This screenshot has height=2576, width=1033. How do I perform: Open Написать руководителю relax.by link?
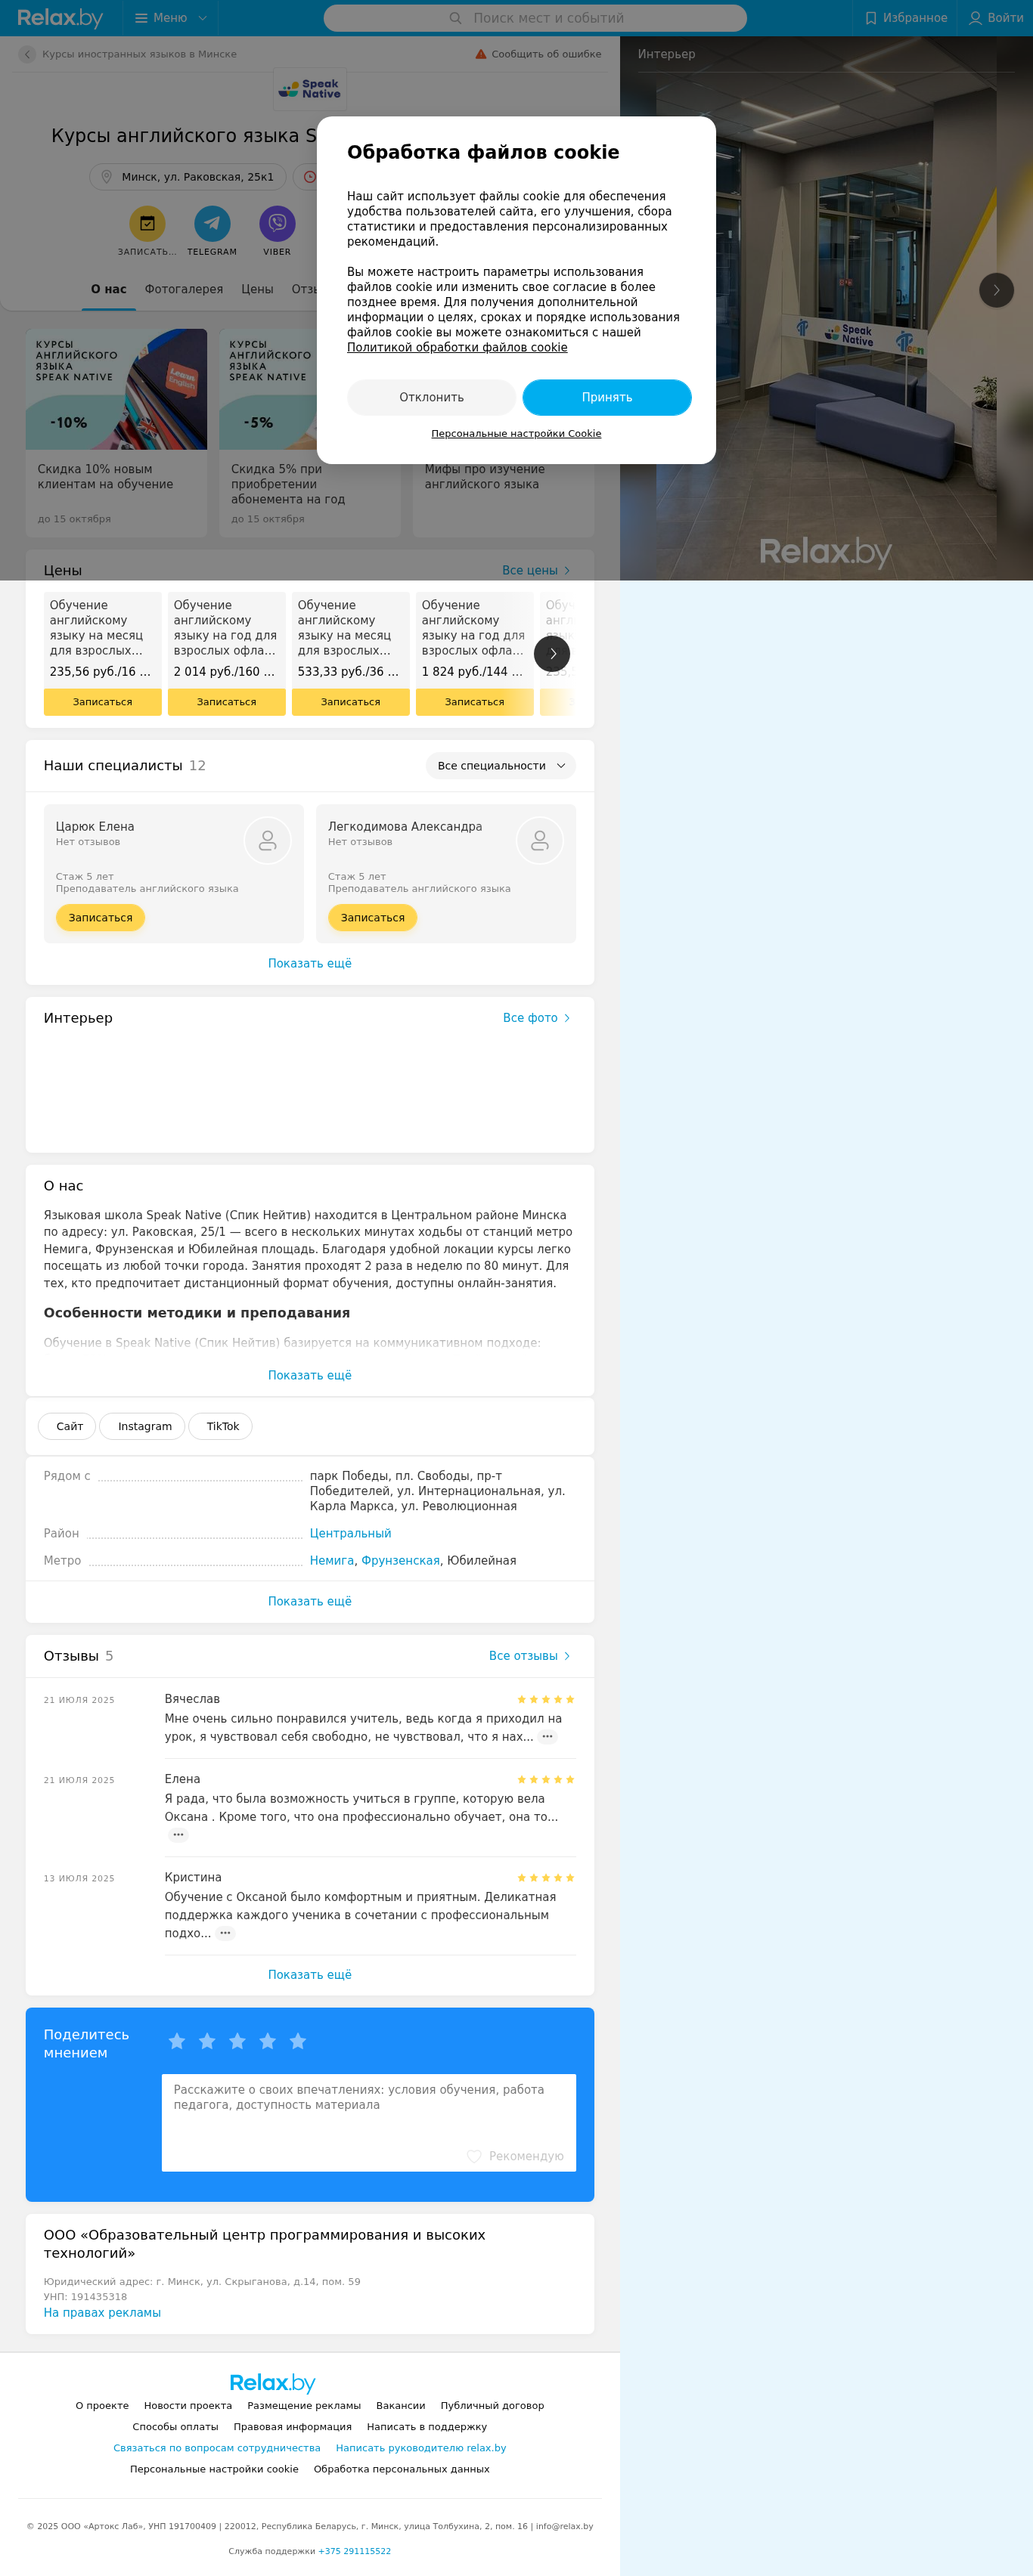(x=421, y=2448)
